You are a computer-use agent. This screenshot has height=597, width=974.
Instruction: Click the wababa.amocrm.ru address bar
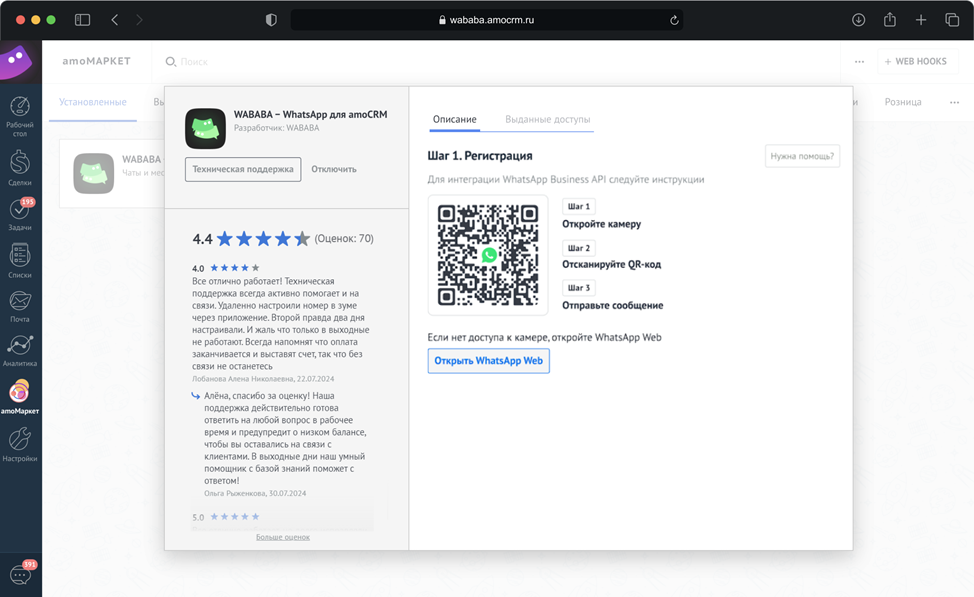487,20
